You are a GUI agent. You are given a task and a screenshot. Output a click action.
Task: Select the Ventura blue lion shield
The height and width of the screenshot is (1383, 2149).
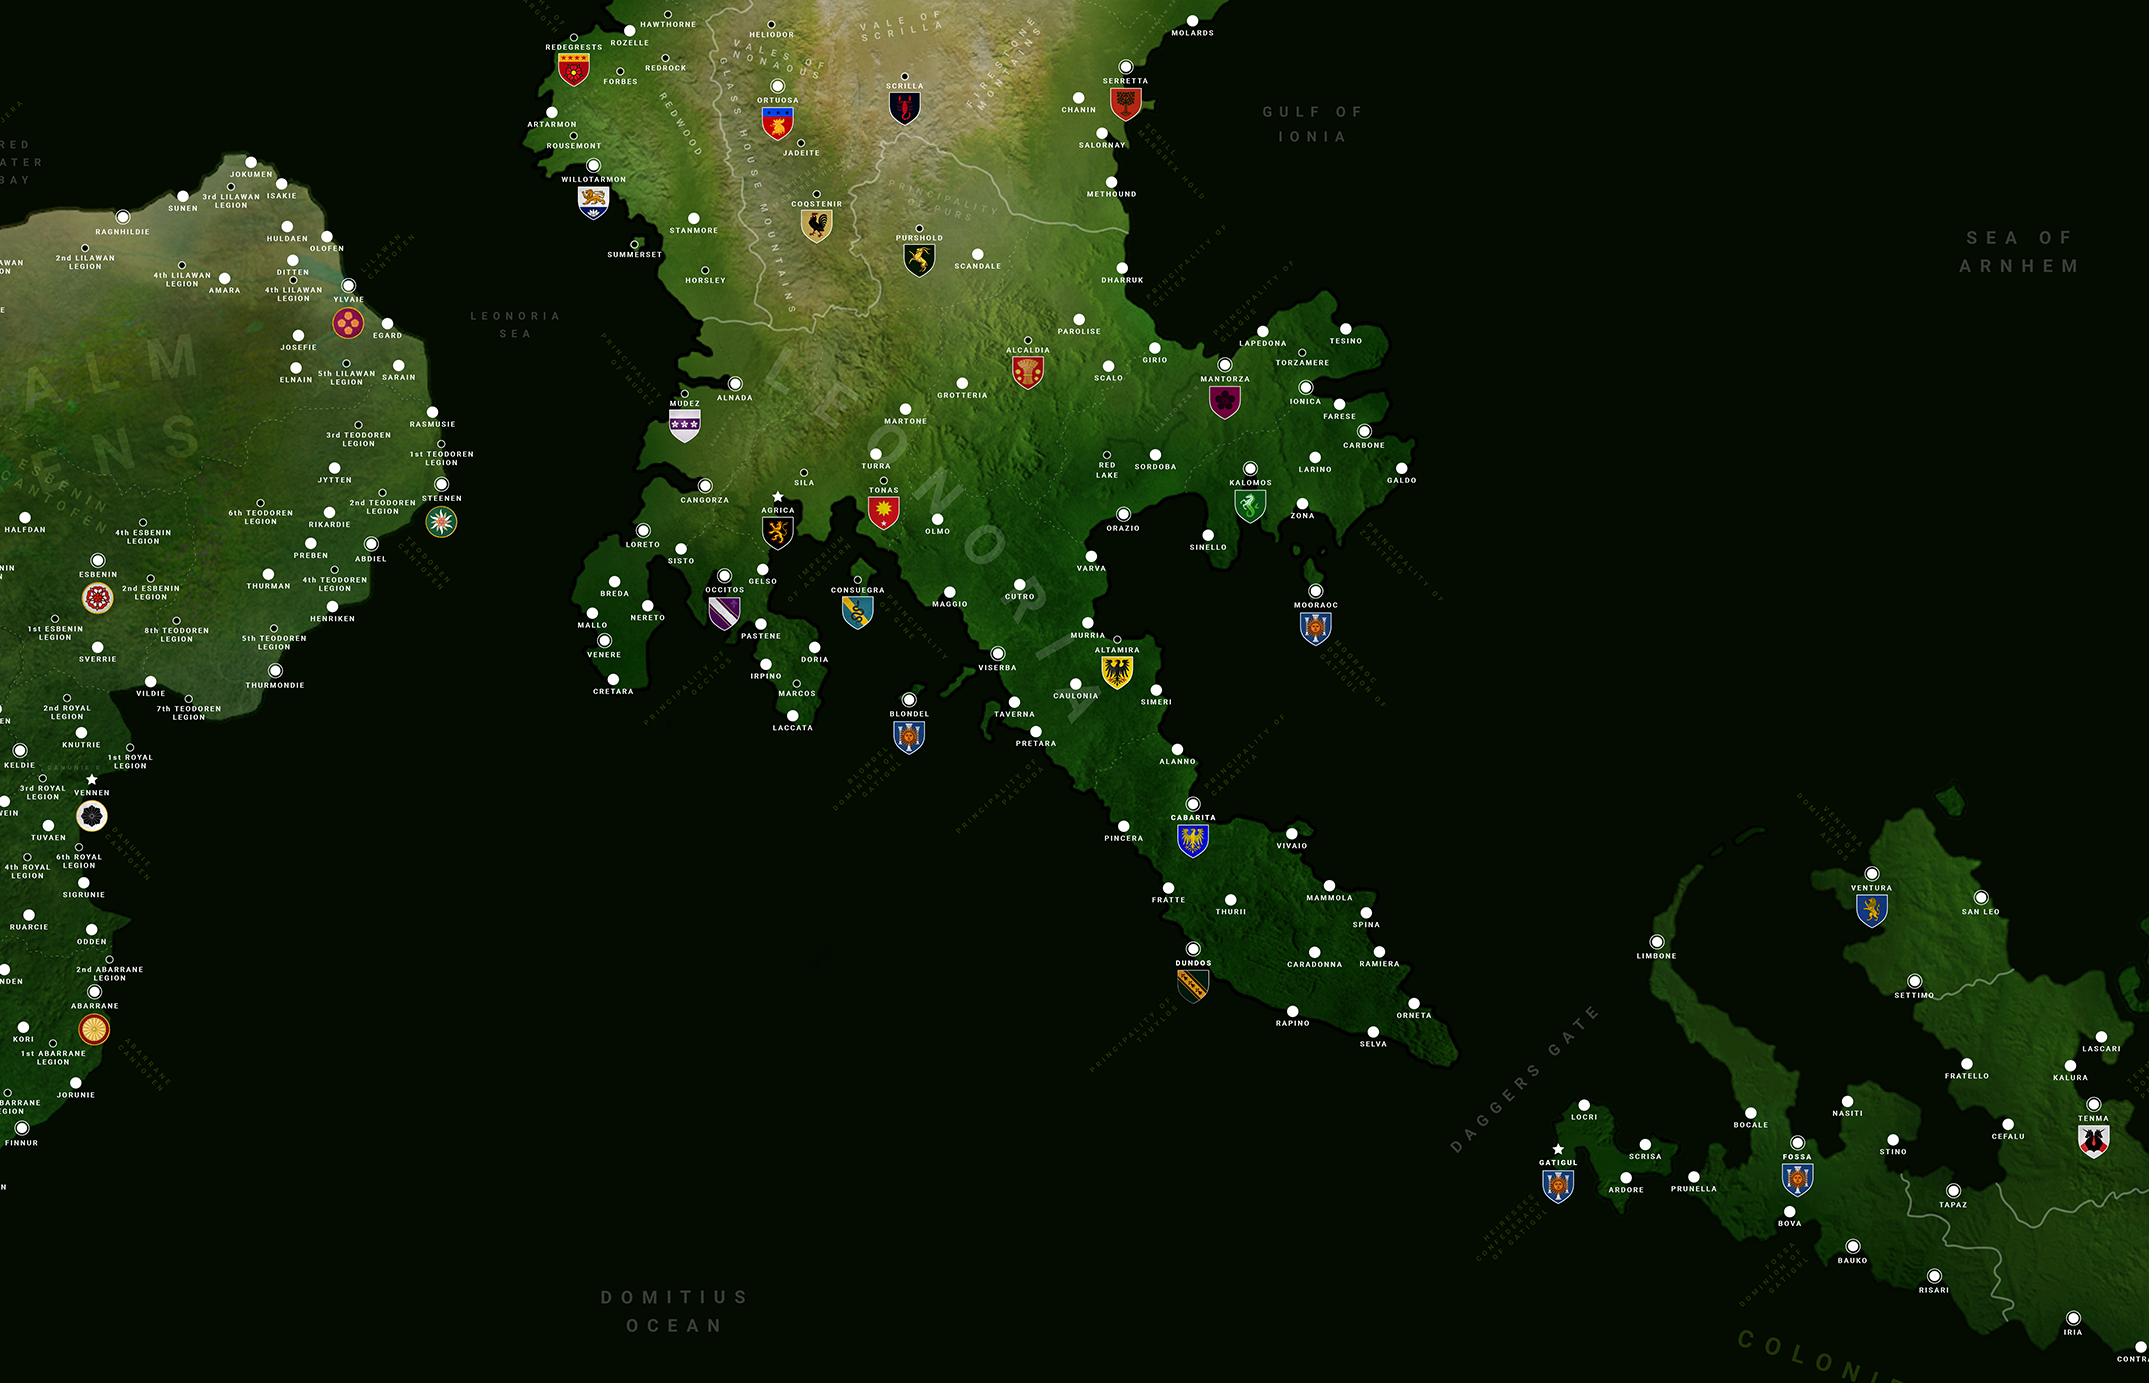pos(1871,910)
